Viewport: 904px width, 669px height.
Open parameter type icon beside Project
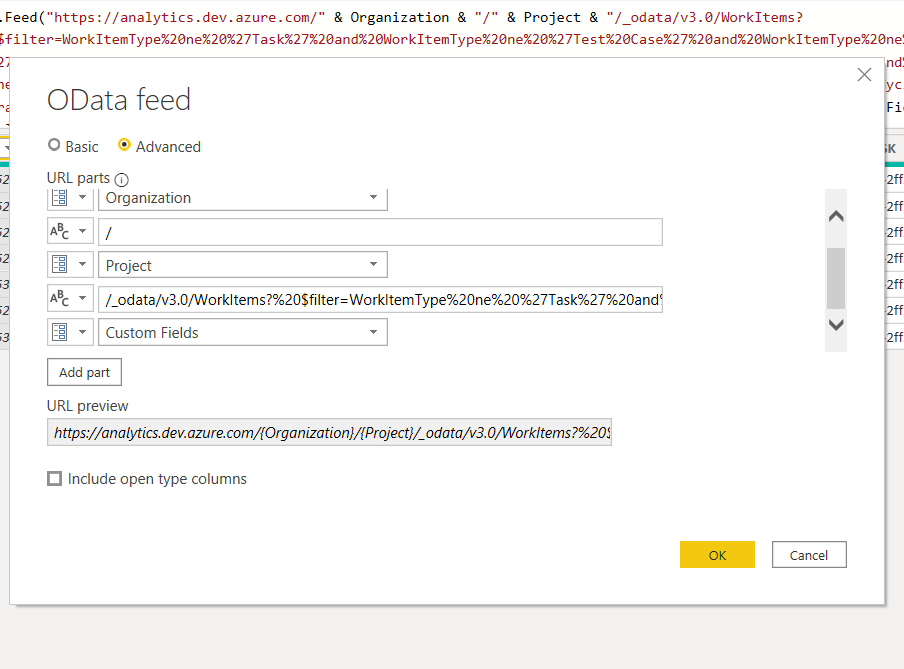coord(70,265)
